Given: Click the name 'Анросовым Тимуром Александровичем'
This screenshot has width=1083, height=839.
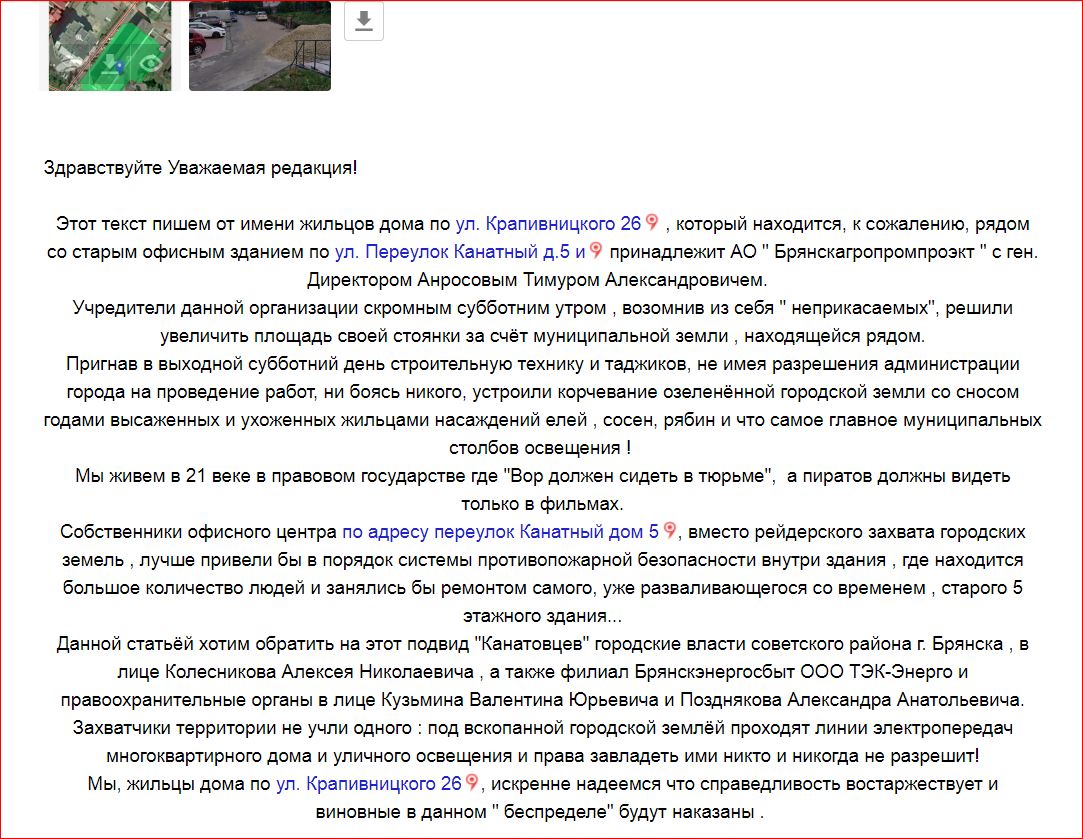Looking at the screenshot, I should click(x=599, y=279).
